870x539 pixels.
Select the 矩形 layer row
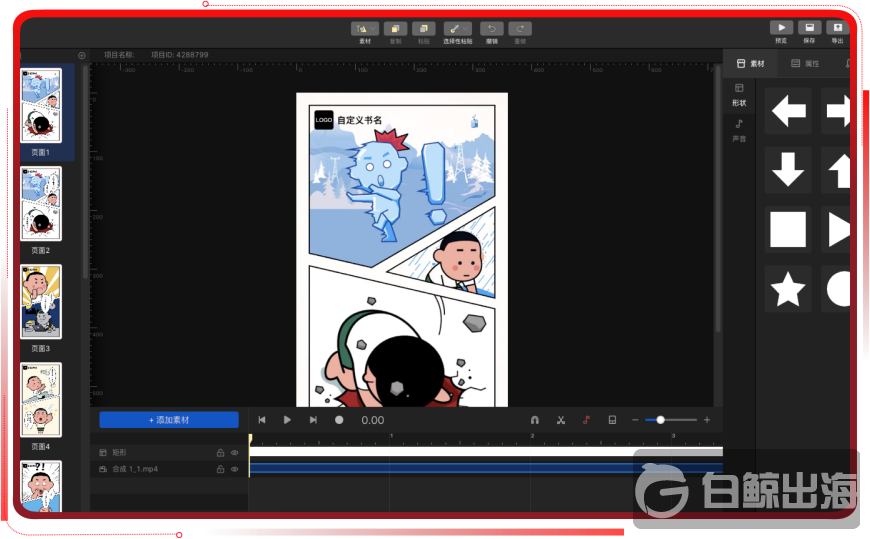pos(169,452)
